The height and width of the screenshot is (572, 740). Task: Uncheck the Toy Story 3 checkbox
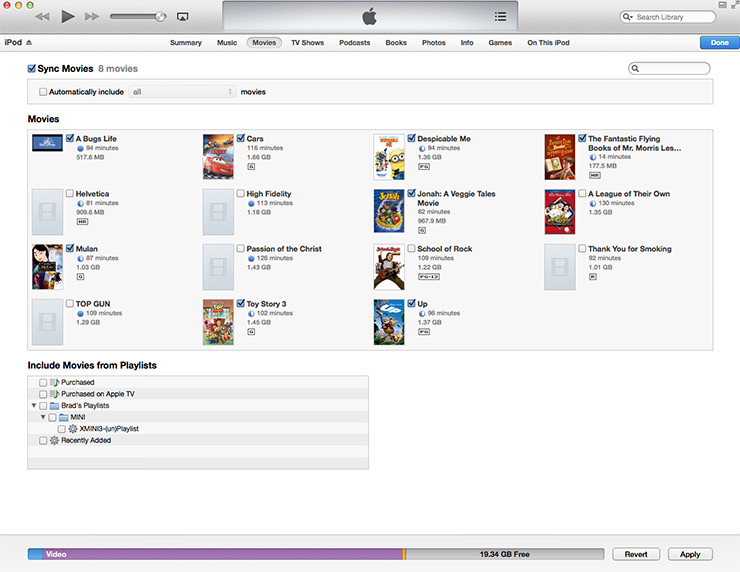click(241, 303)
